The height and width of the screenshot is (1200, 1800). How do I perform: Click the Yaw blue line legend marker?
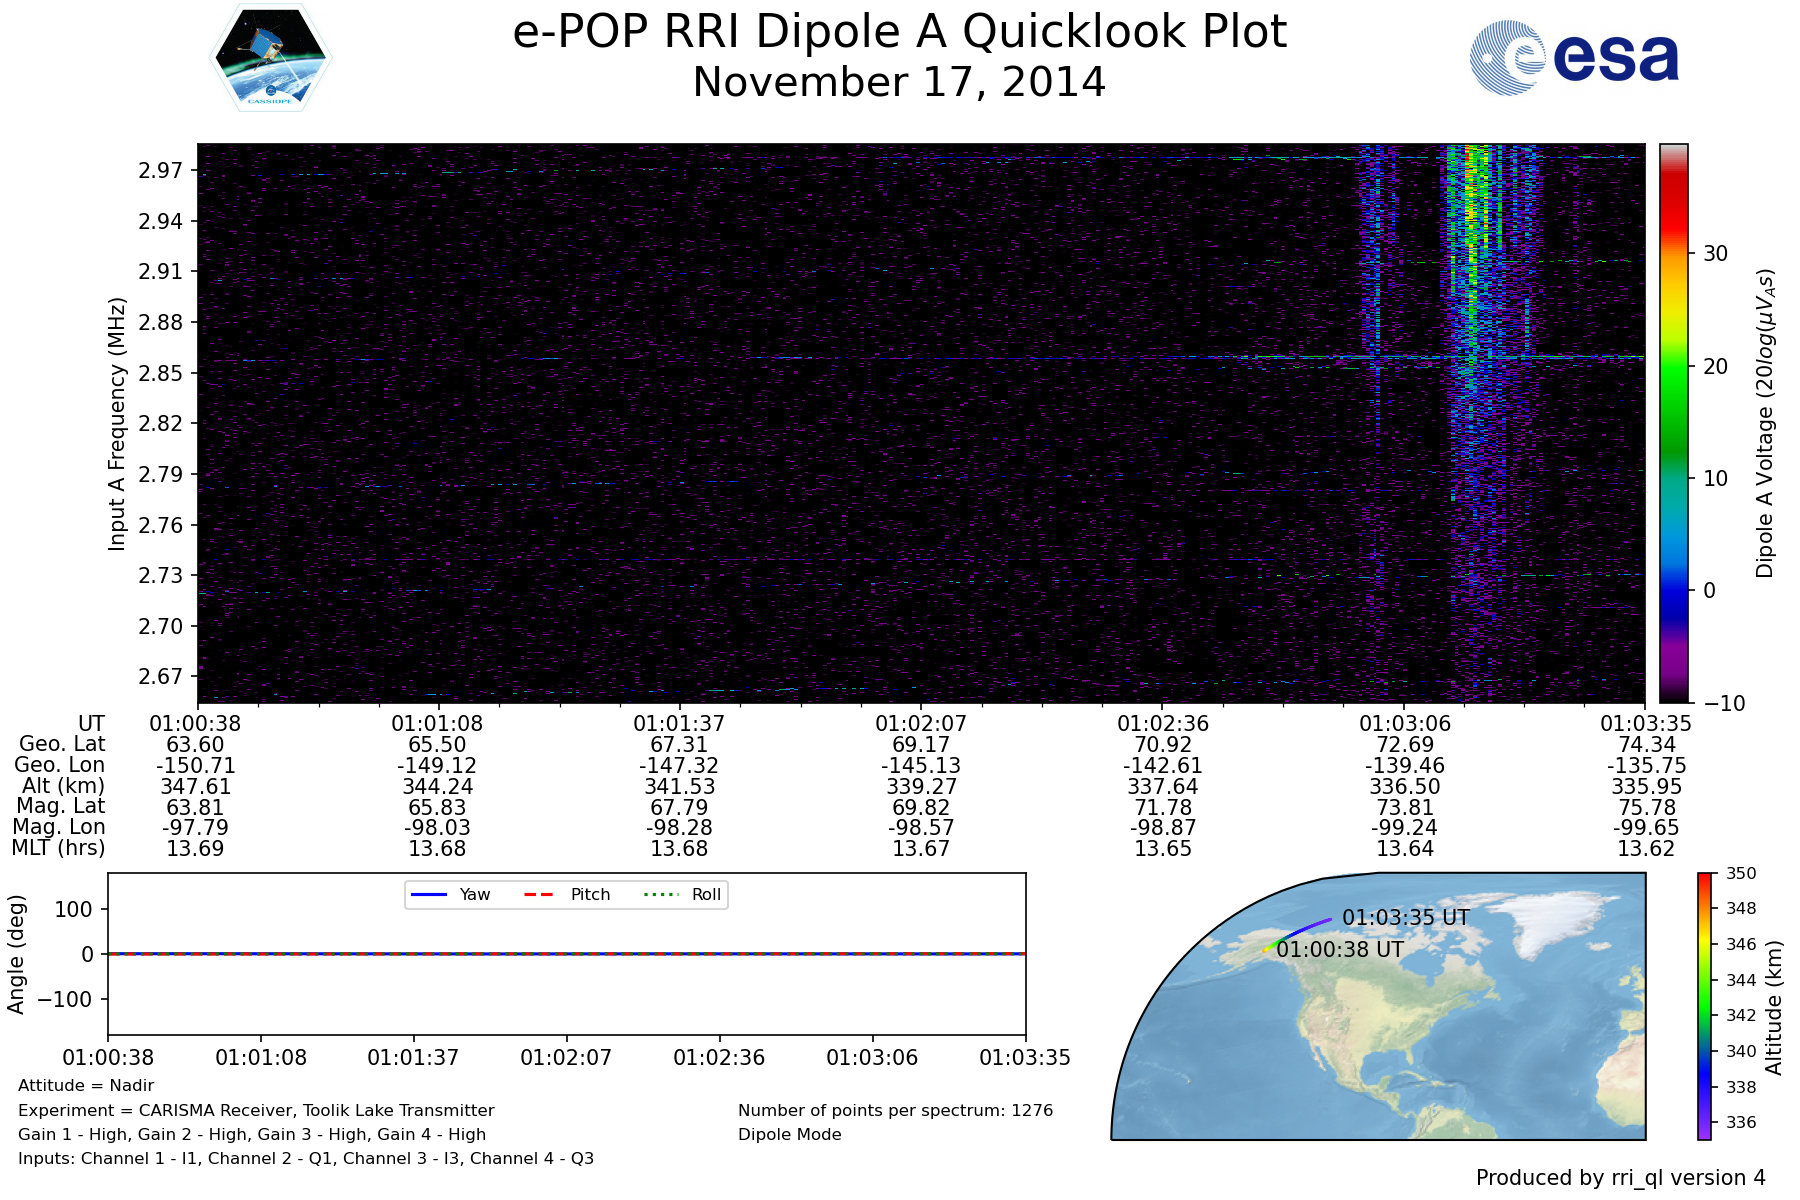(x=428, y=894)
